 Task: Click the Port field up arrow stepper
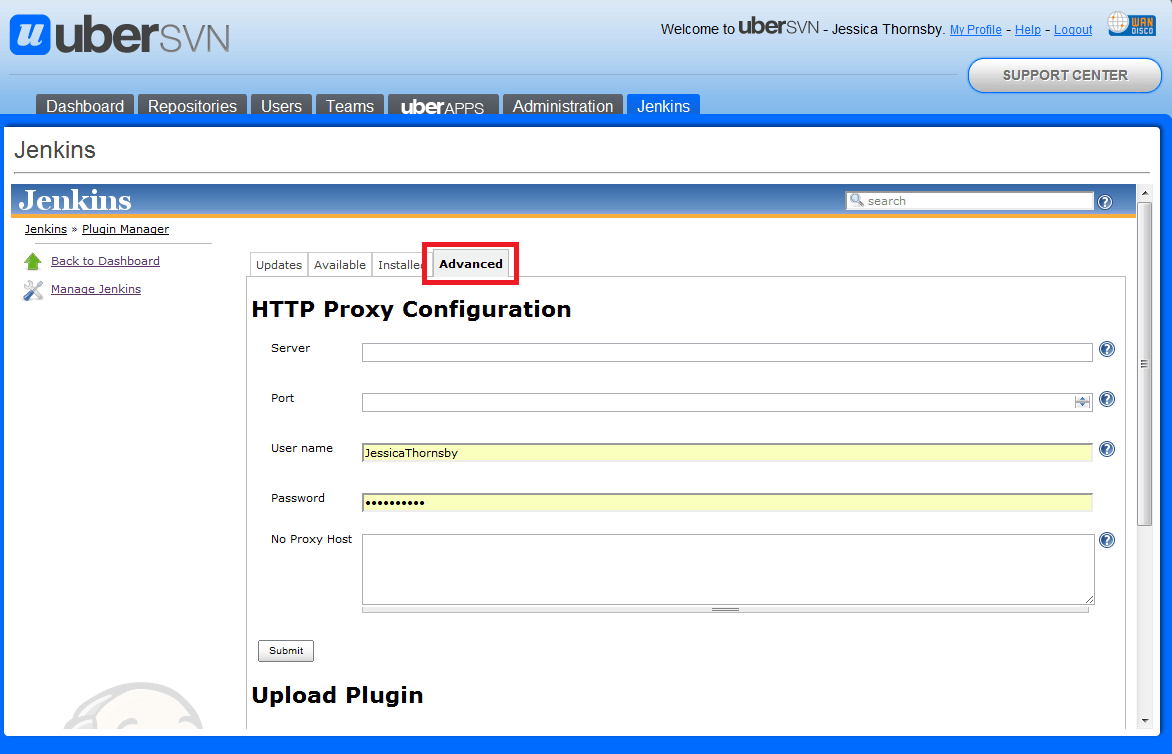(1081, 397)
